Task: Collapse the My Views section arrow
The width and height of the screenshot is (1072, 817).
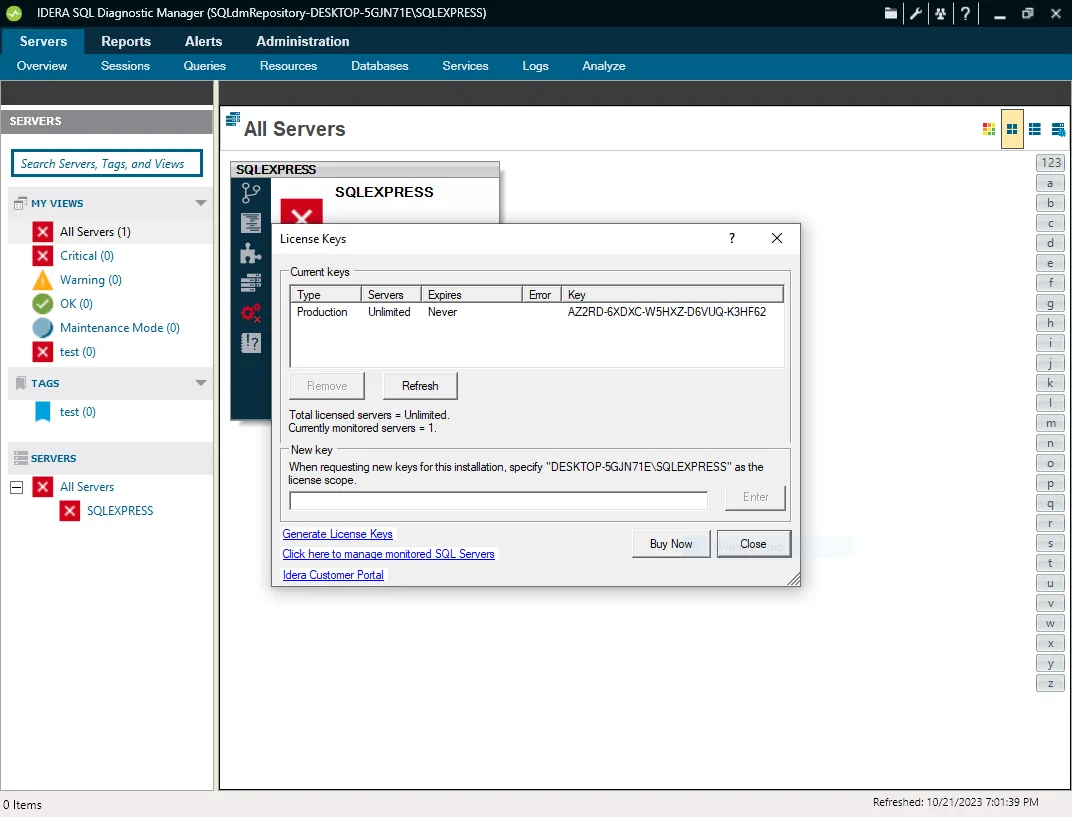Action: tap(200, 203)
